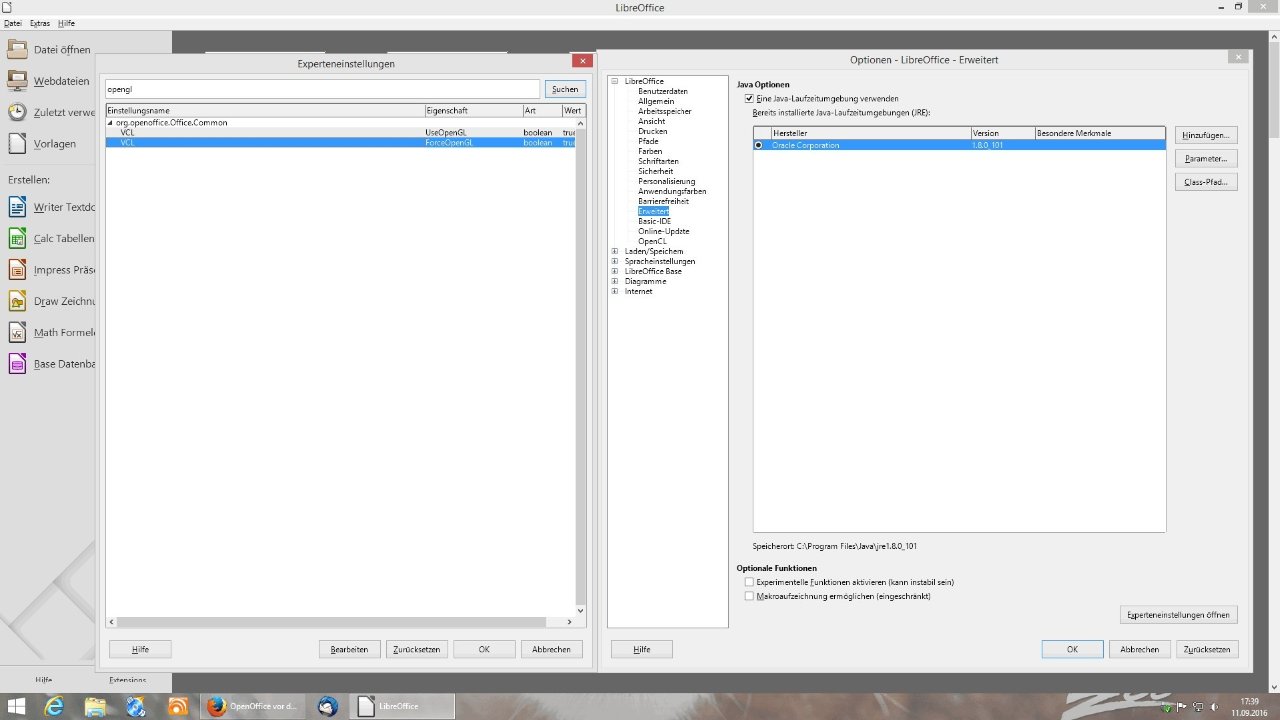1280x720 pixels.
Task: Select Ansicht in options tree
Action: click(x=651, y=121)
